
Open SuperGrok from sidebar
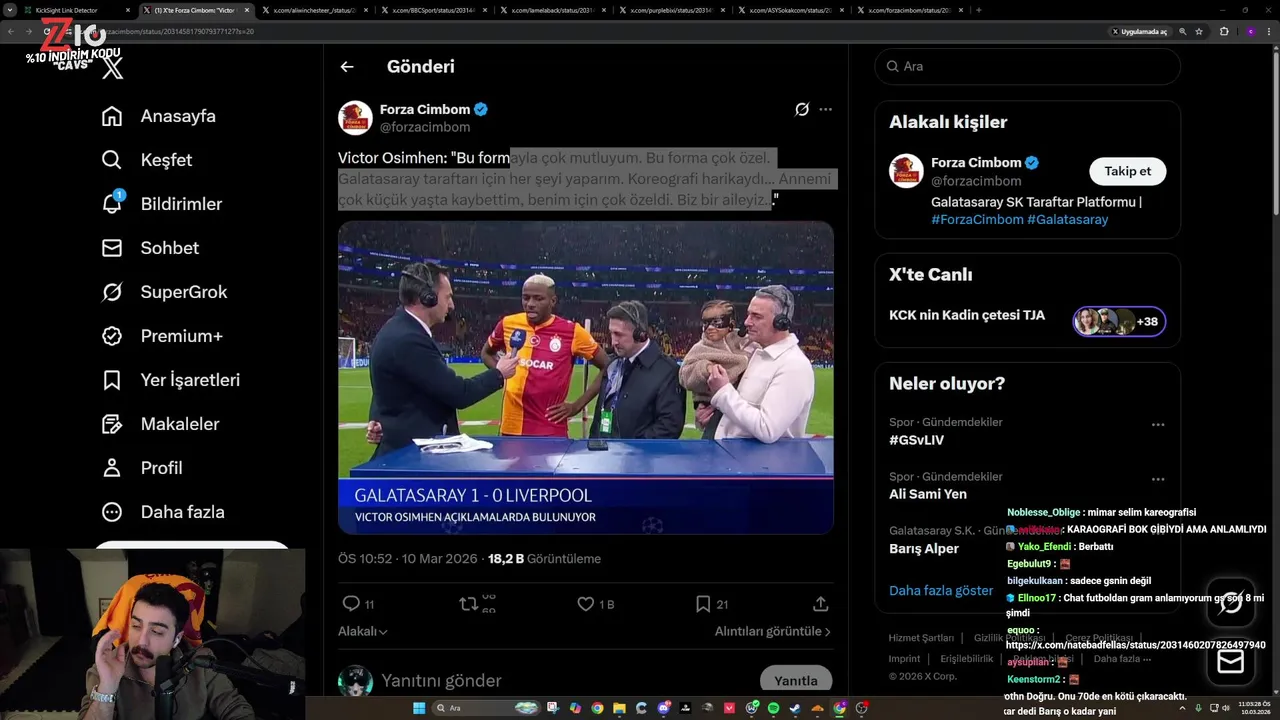(x=164, y=292)
